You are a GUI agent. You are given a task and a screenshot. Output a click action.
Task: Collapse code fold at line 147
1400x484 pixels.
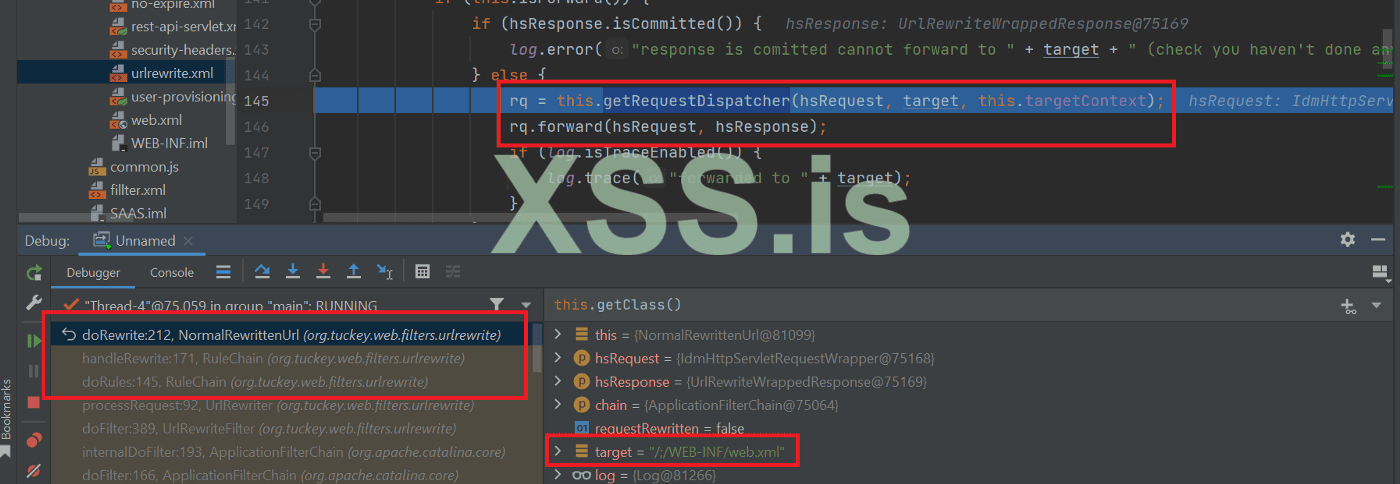click(315, 153)
